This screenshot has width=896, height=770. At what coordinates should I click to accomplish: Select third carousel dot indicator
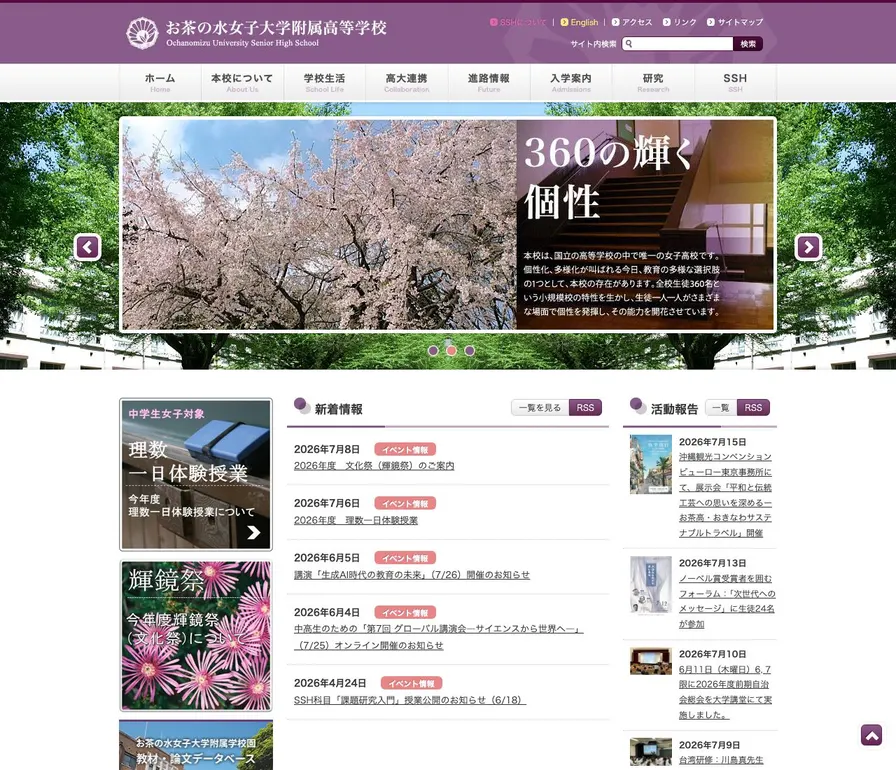(470, 350)
